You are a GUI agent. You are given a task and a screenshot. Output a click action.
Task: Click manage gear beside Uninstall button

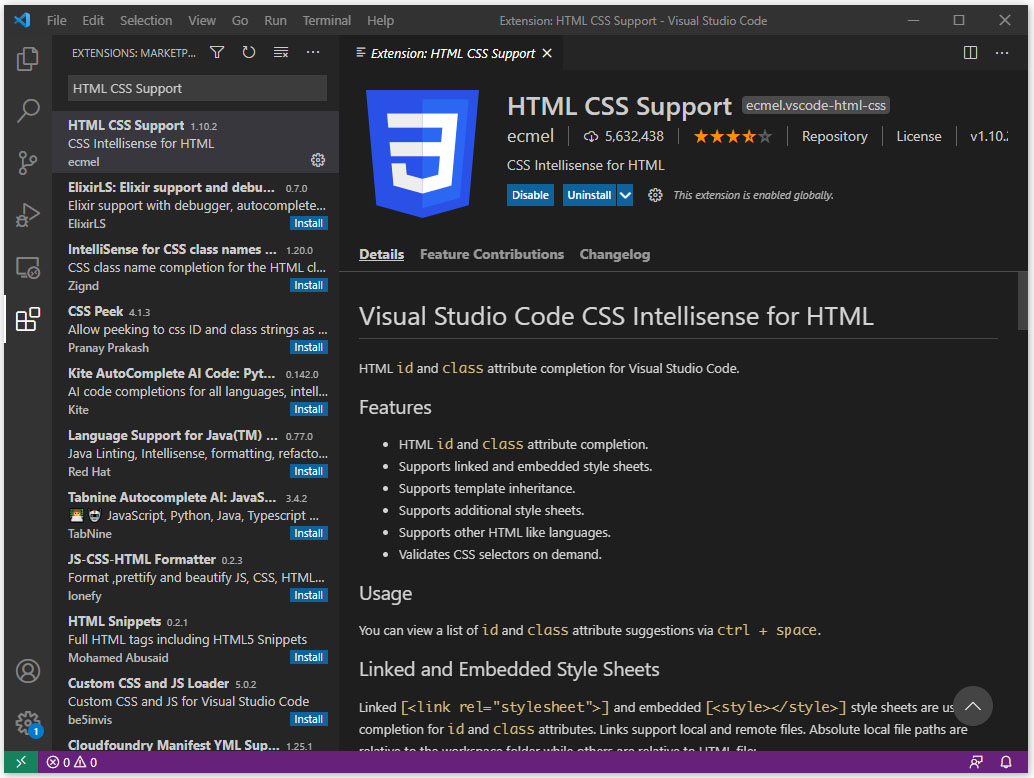tap(655, 195)
